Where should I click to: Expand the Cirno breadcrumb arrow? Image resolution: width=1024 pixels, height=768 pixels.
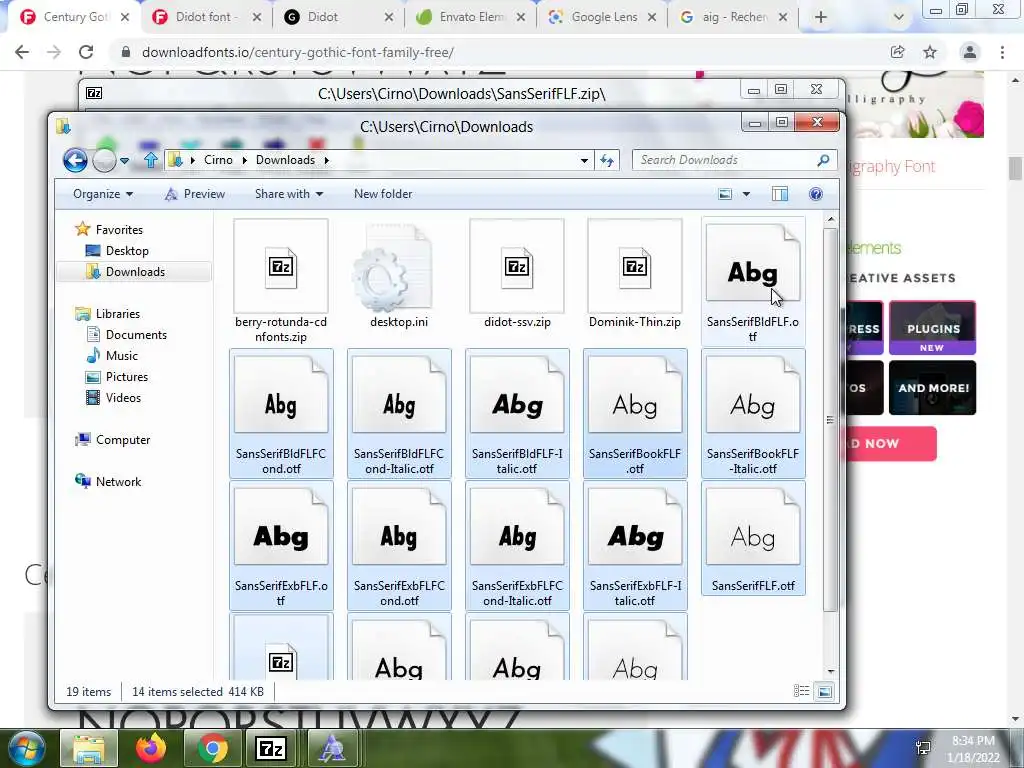244,160
